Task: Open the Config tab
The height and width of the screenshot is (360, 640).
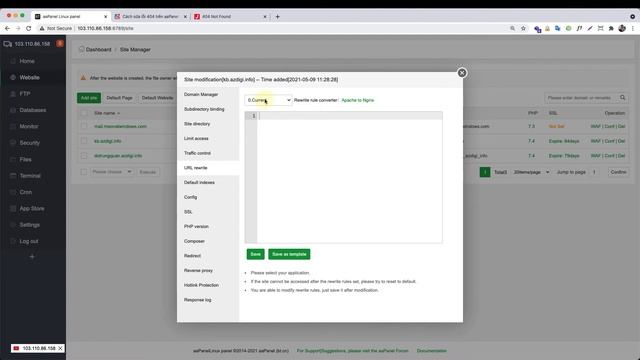Action: [190, 197]
